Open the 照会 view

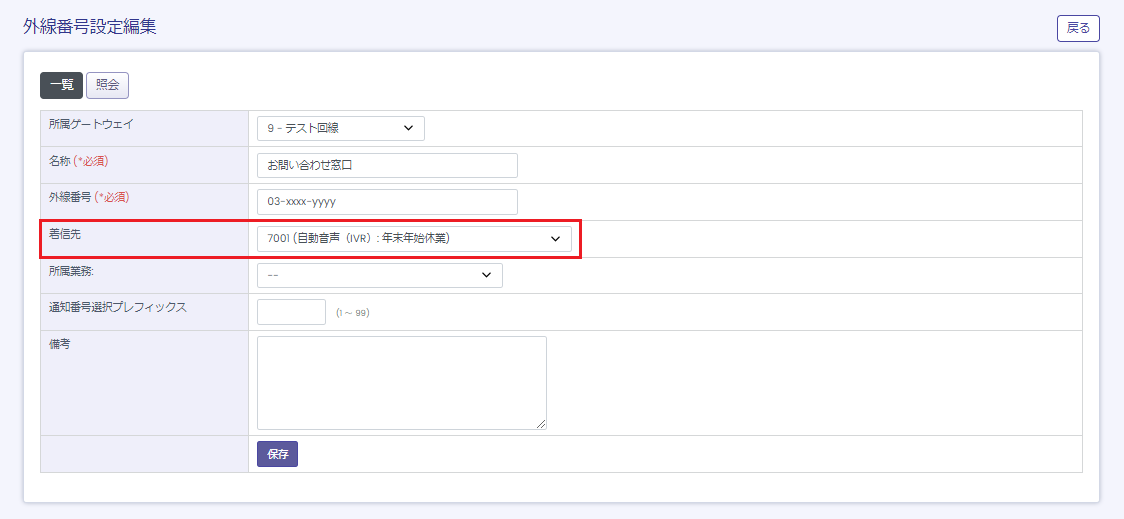(x=107, y=85)
